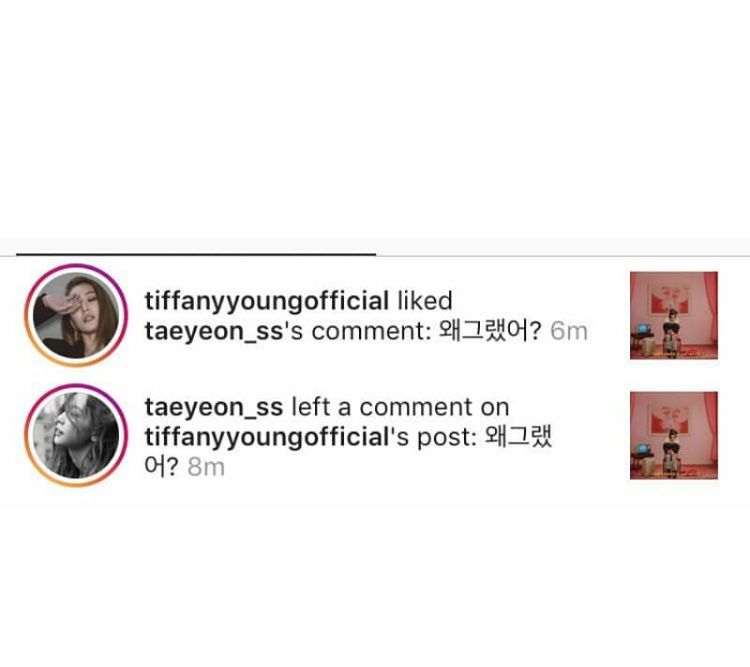Visit taeyeon_ss profile in the left a comment row

214,407
